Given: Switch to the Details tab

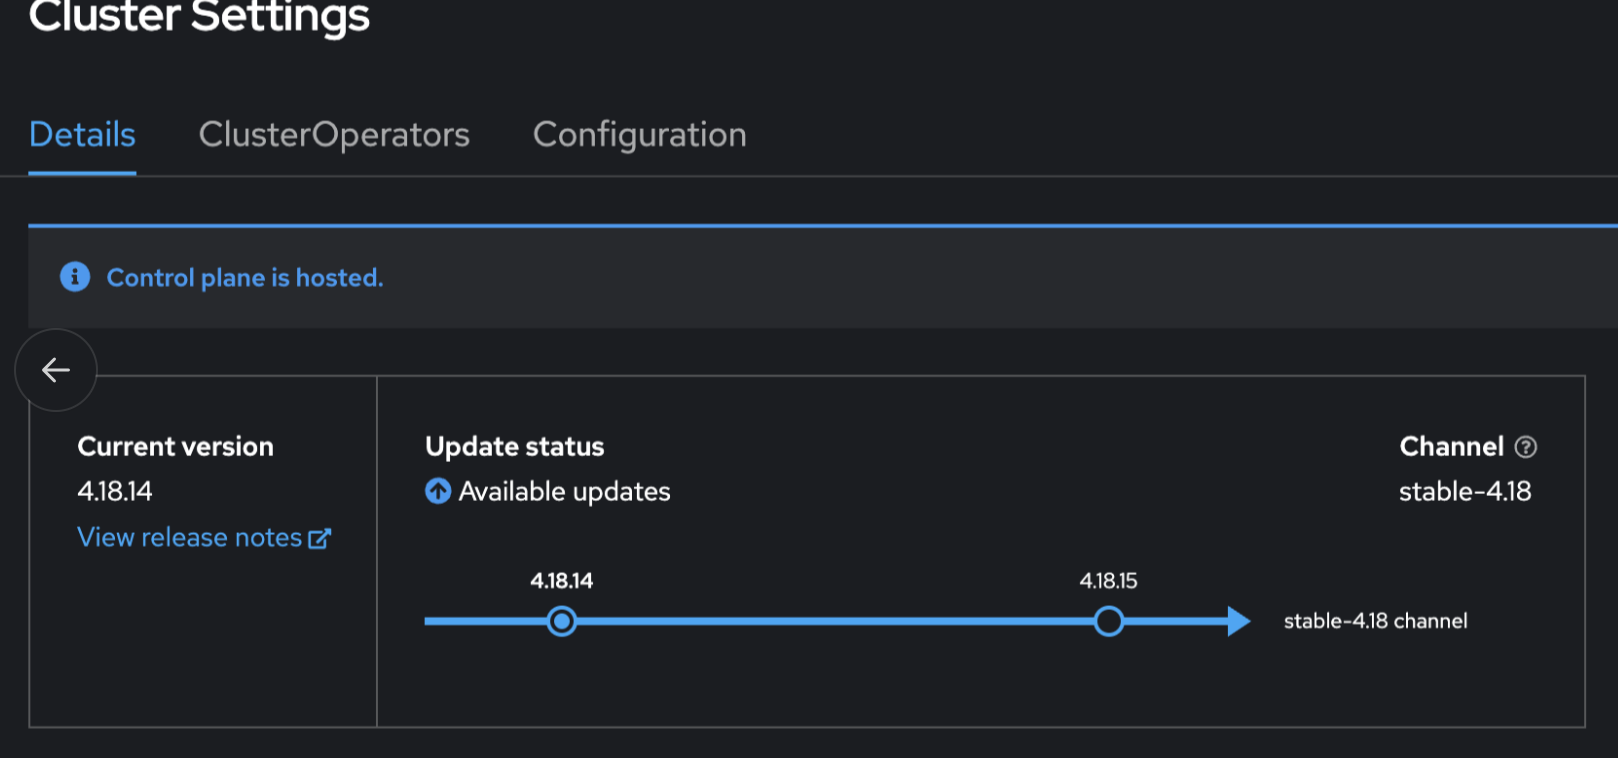Looking at the screenshot, I should pos(82,135).
